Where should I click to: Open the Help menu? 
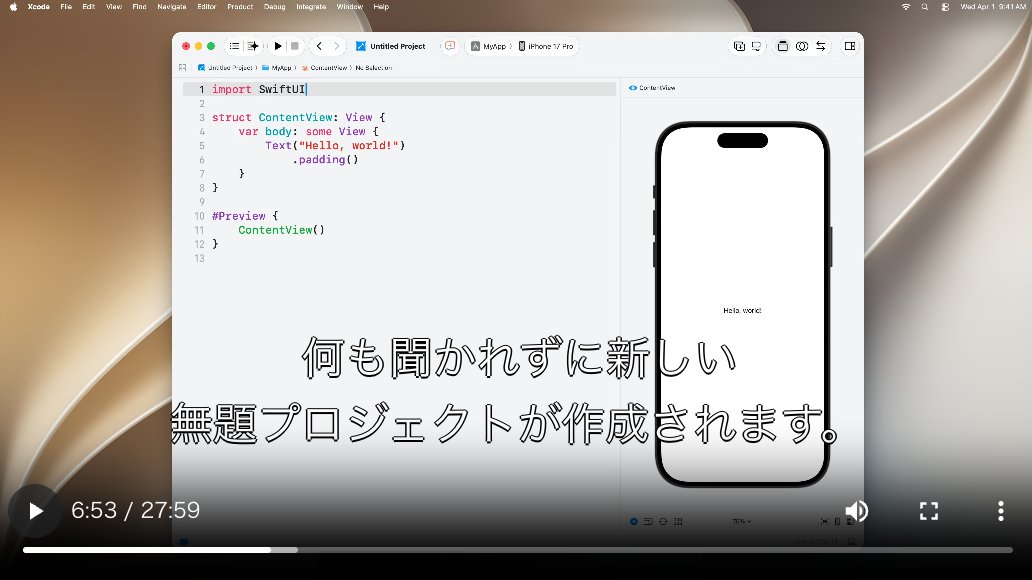381,7
